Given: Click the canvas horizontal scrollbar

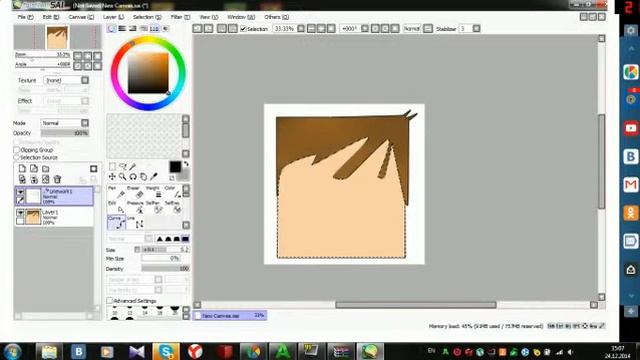Looking at the screenshot, I should click(416, 305).
